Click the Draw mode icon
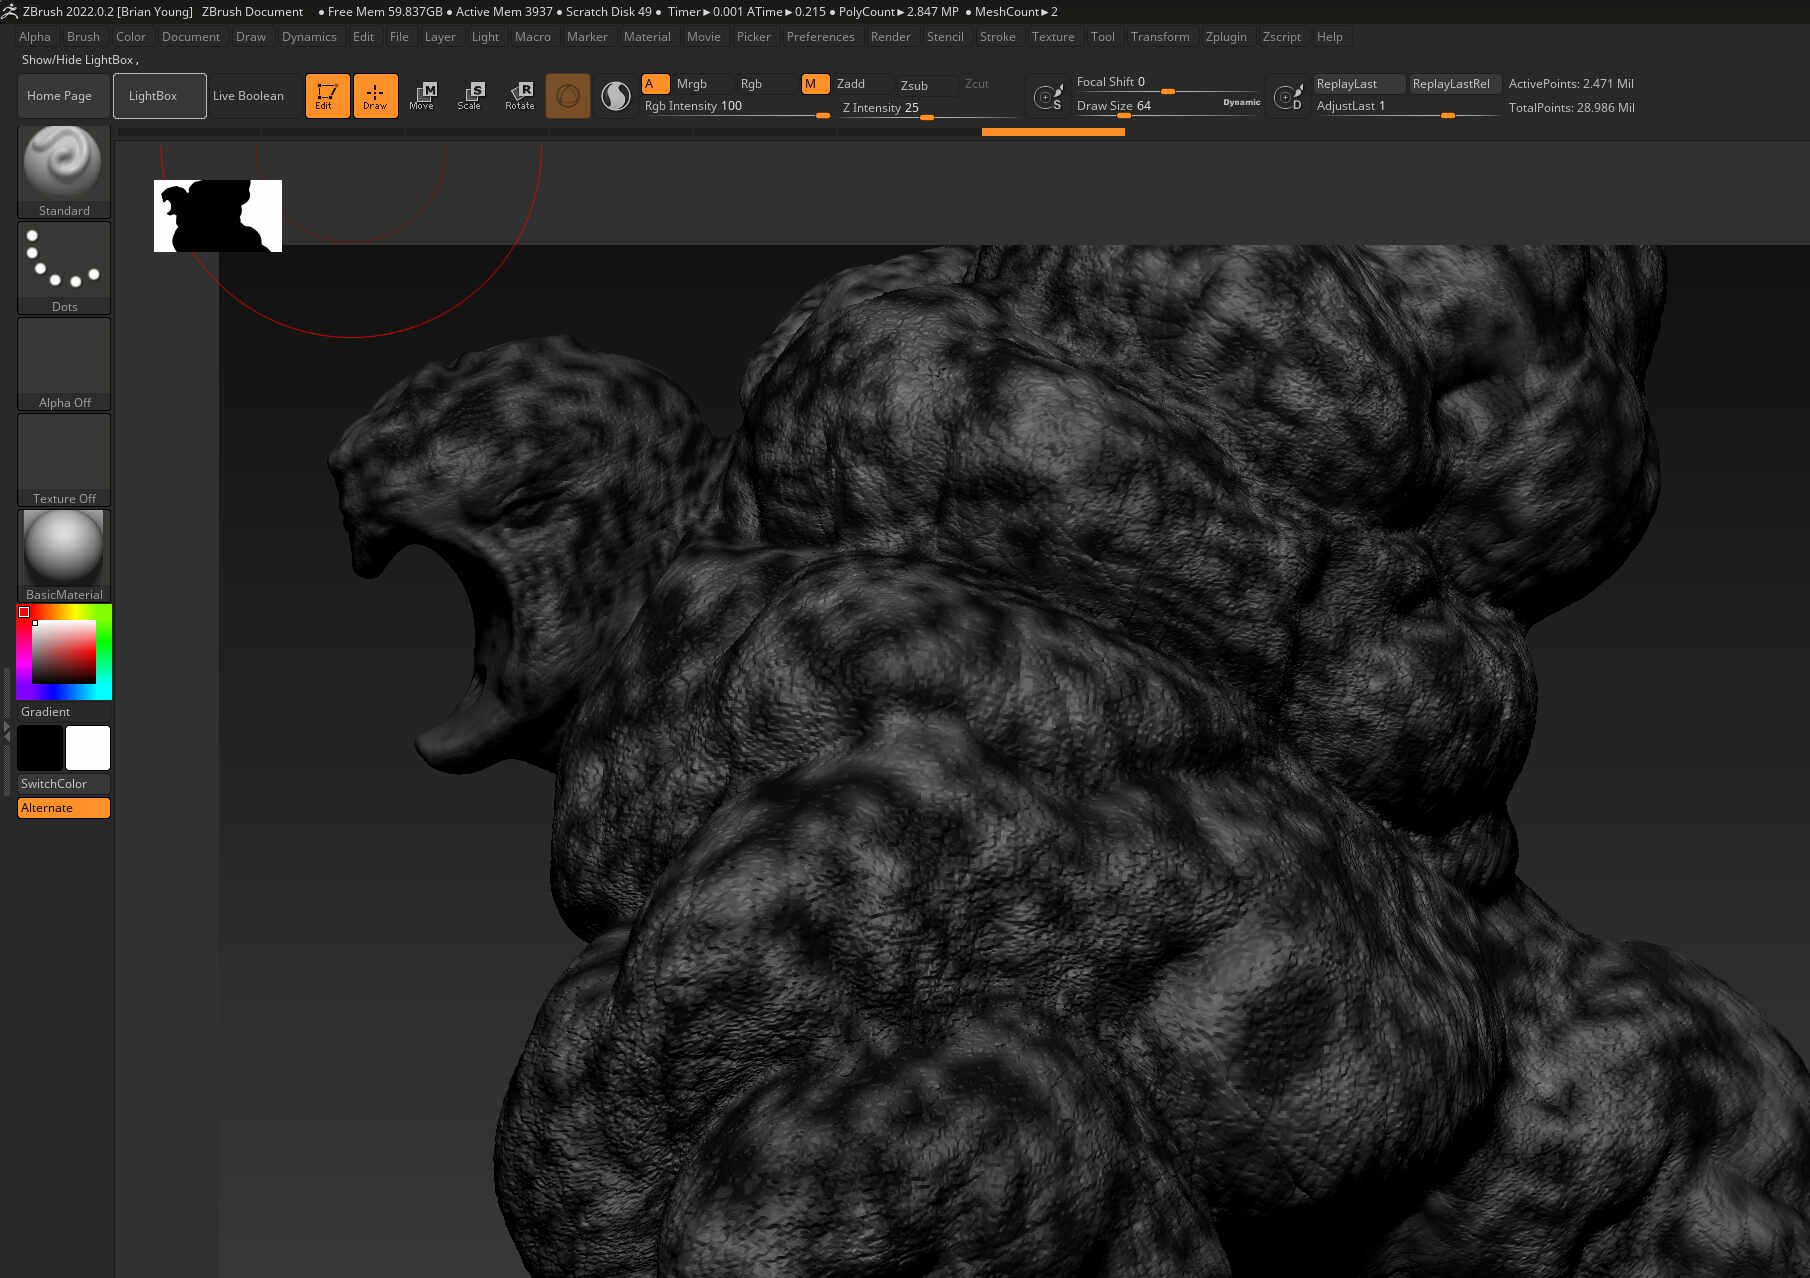Screen dimensions: 1810x1278 click(375, 96)
